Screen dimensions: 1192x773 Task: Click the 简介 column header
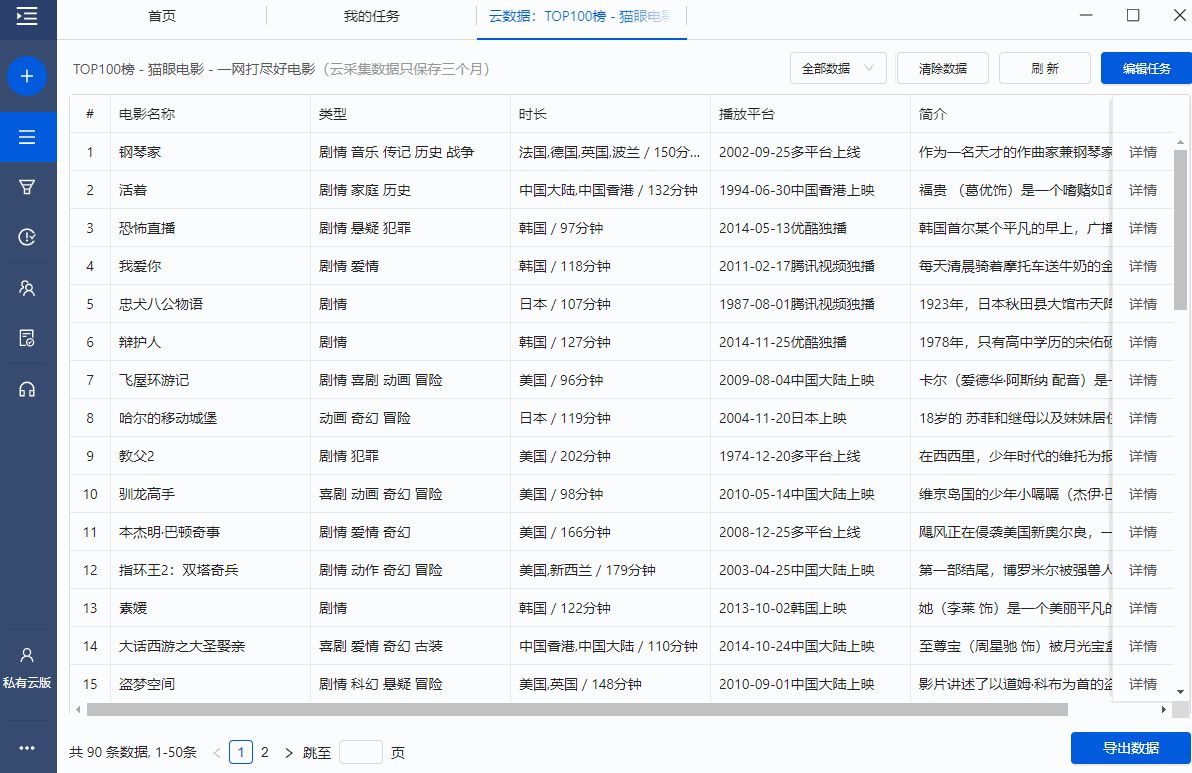1011,114
